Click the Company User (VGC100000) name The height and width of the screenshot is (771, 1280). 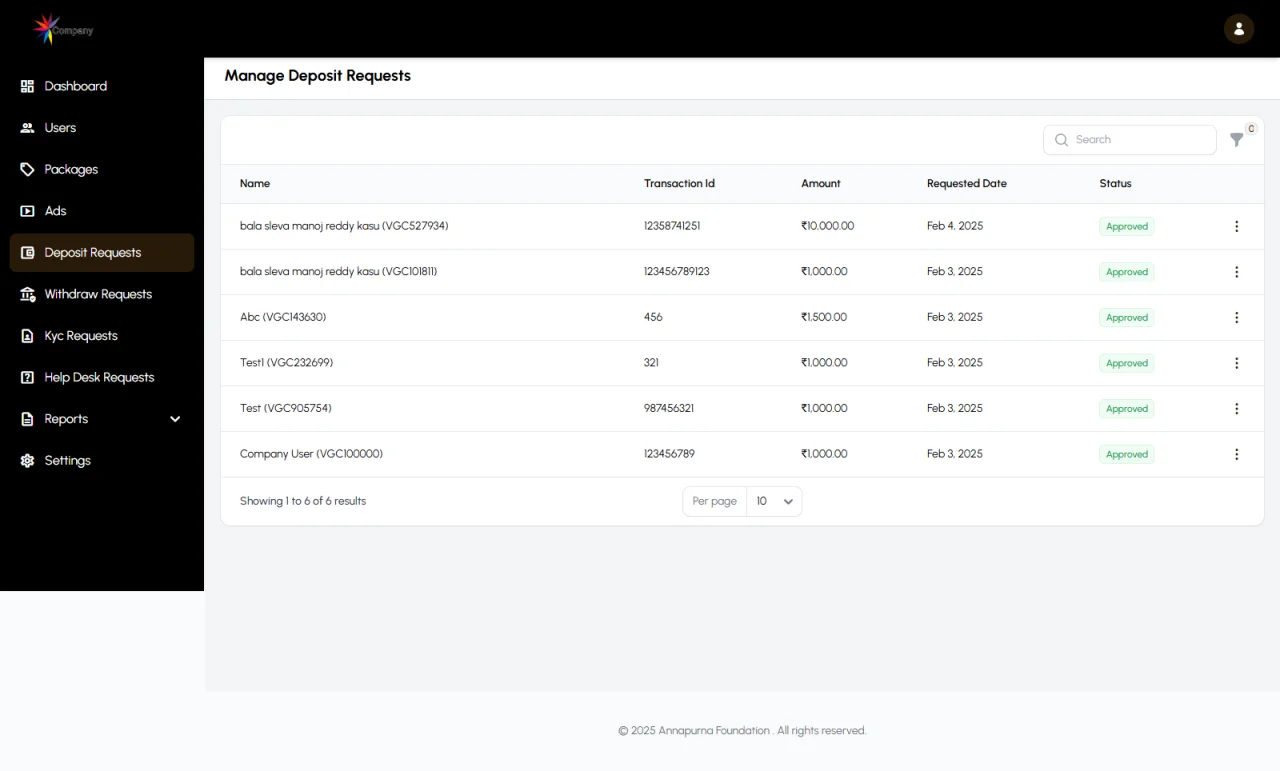tap(311, 454)
